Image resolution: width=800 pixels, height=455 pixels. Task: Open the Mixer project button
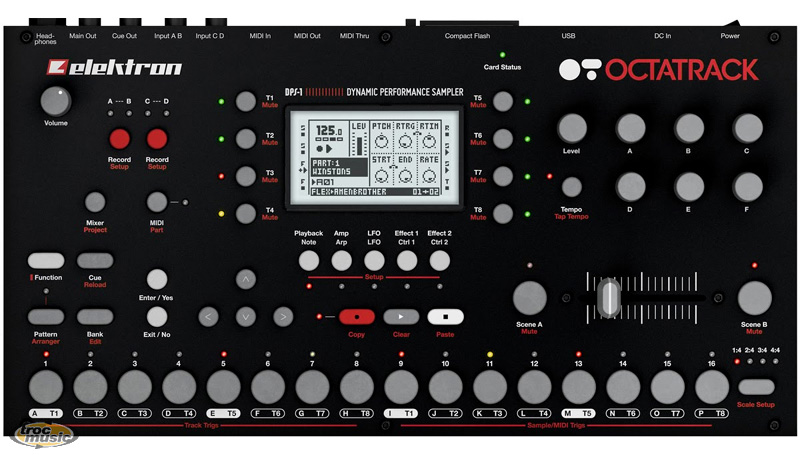95,201
